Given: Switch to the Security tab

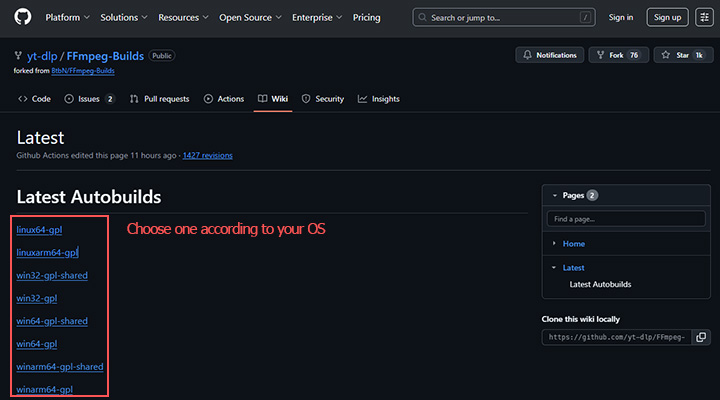Looking at the screenshot, I should 323,99.
